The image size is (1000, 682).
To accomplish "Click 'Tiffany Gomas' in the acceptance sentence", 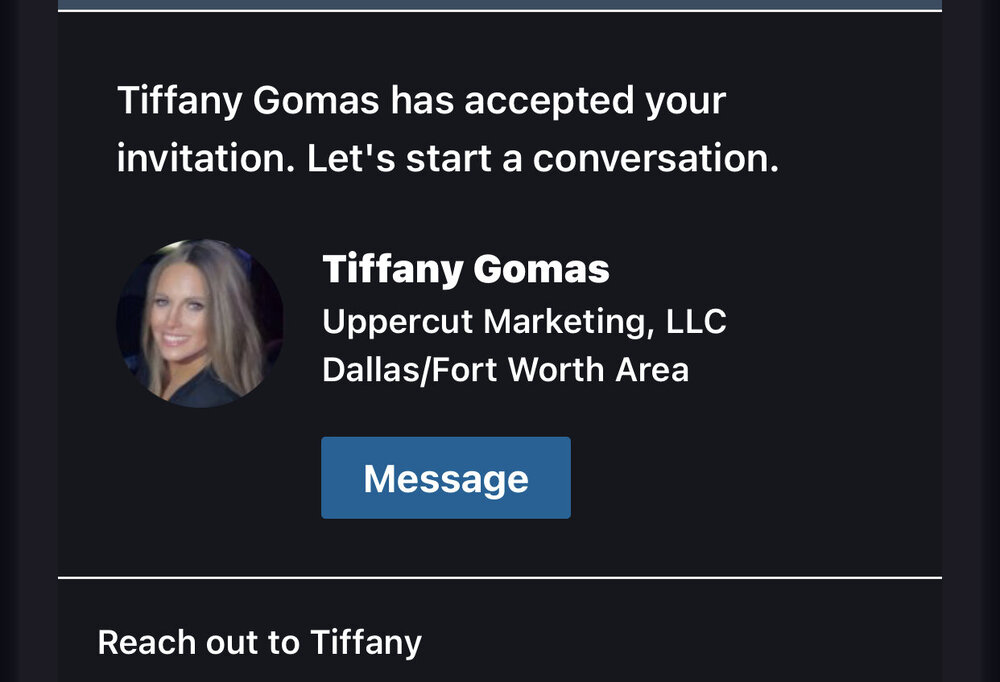I will (248, 101).
